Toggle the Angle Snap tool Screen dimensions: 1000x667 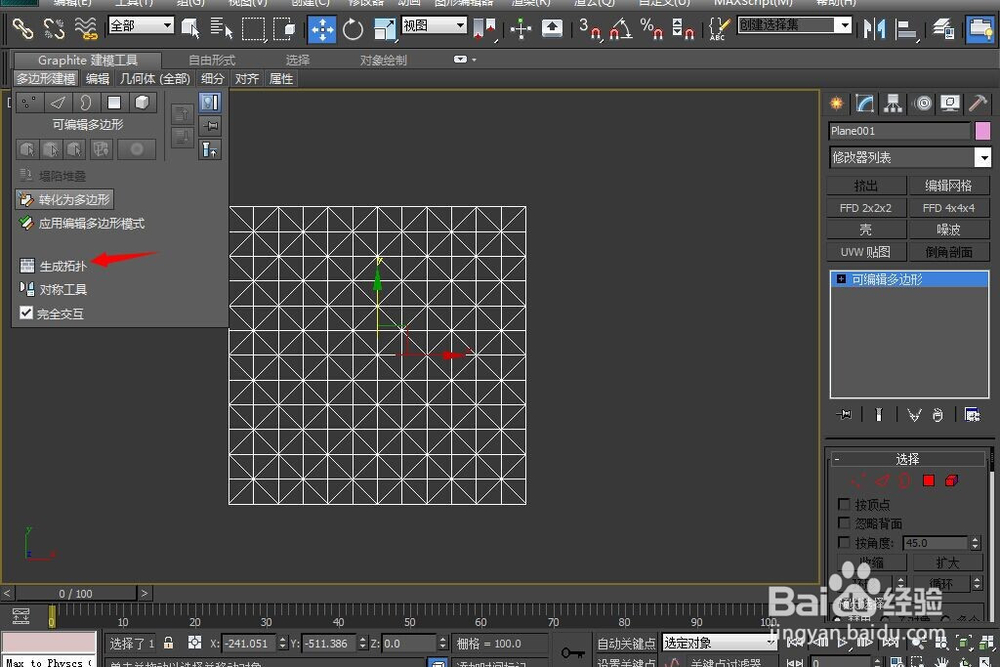coord(621,29)
